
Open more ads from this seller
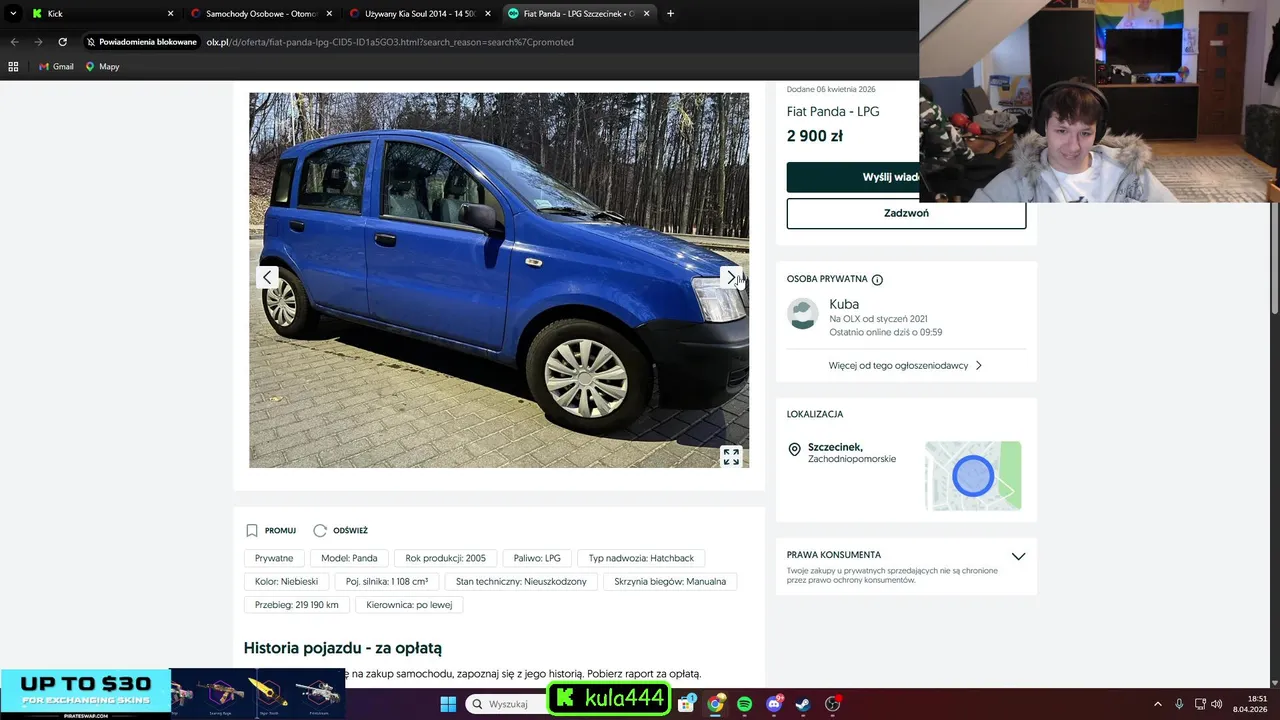(x=906, y=365)
